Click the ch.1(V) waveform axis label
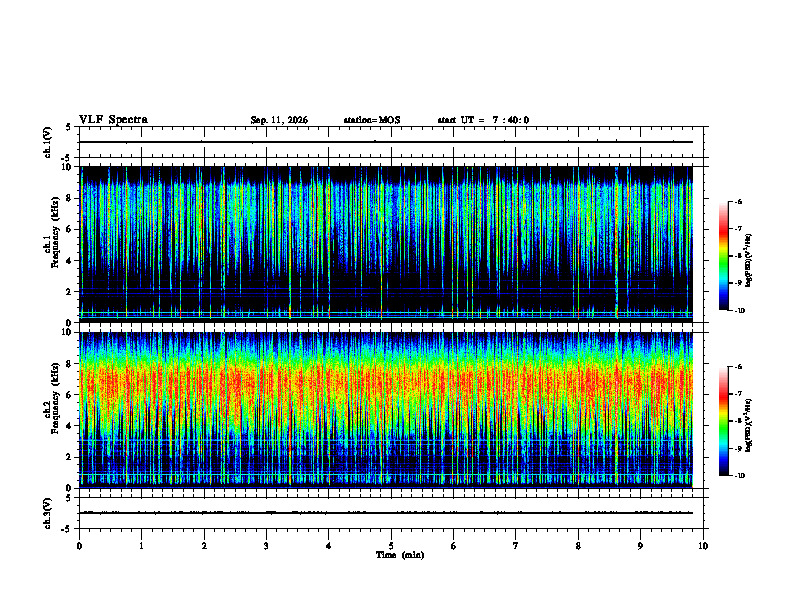 click(x=48, y=142)
